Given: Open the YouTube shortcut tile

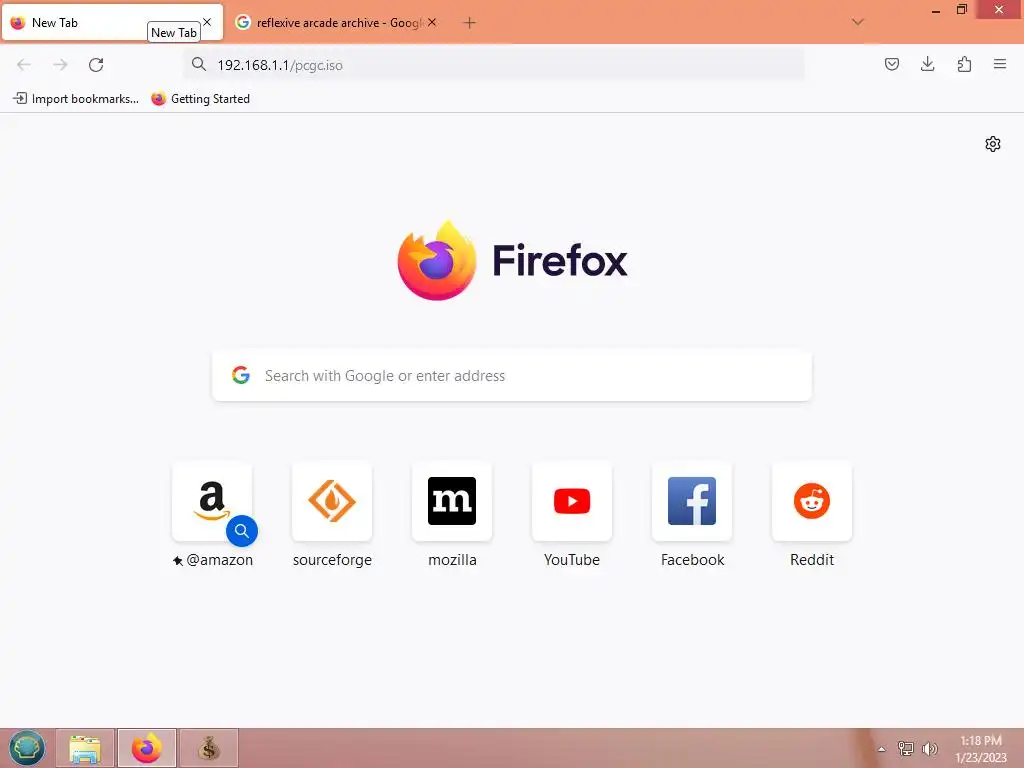Looking at the screenshot, I should click(x=572, y=502).
